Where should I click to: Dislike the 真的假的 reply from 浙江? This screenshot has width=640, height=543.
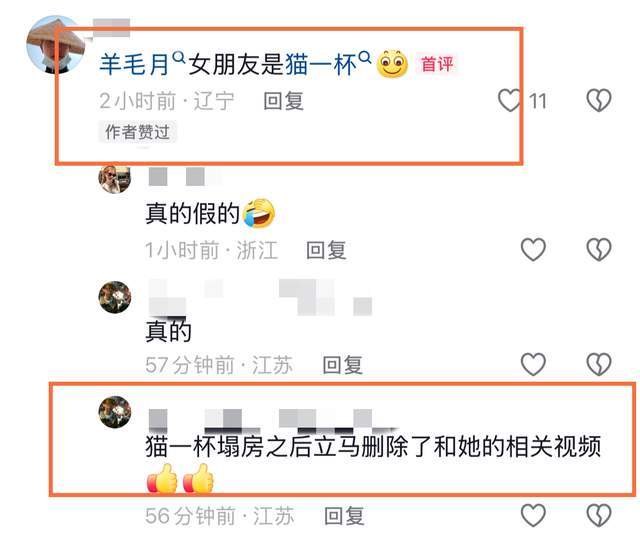[x=599, y=249]
